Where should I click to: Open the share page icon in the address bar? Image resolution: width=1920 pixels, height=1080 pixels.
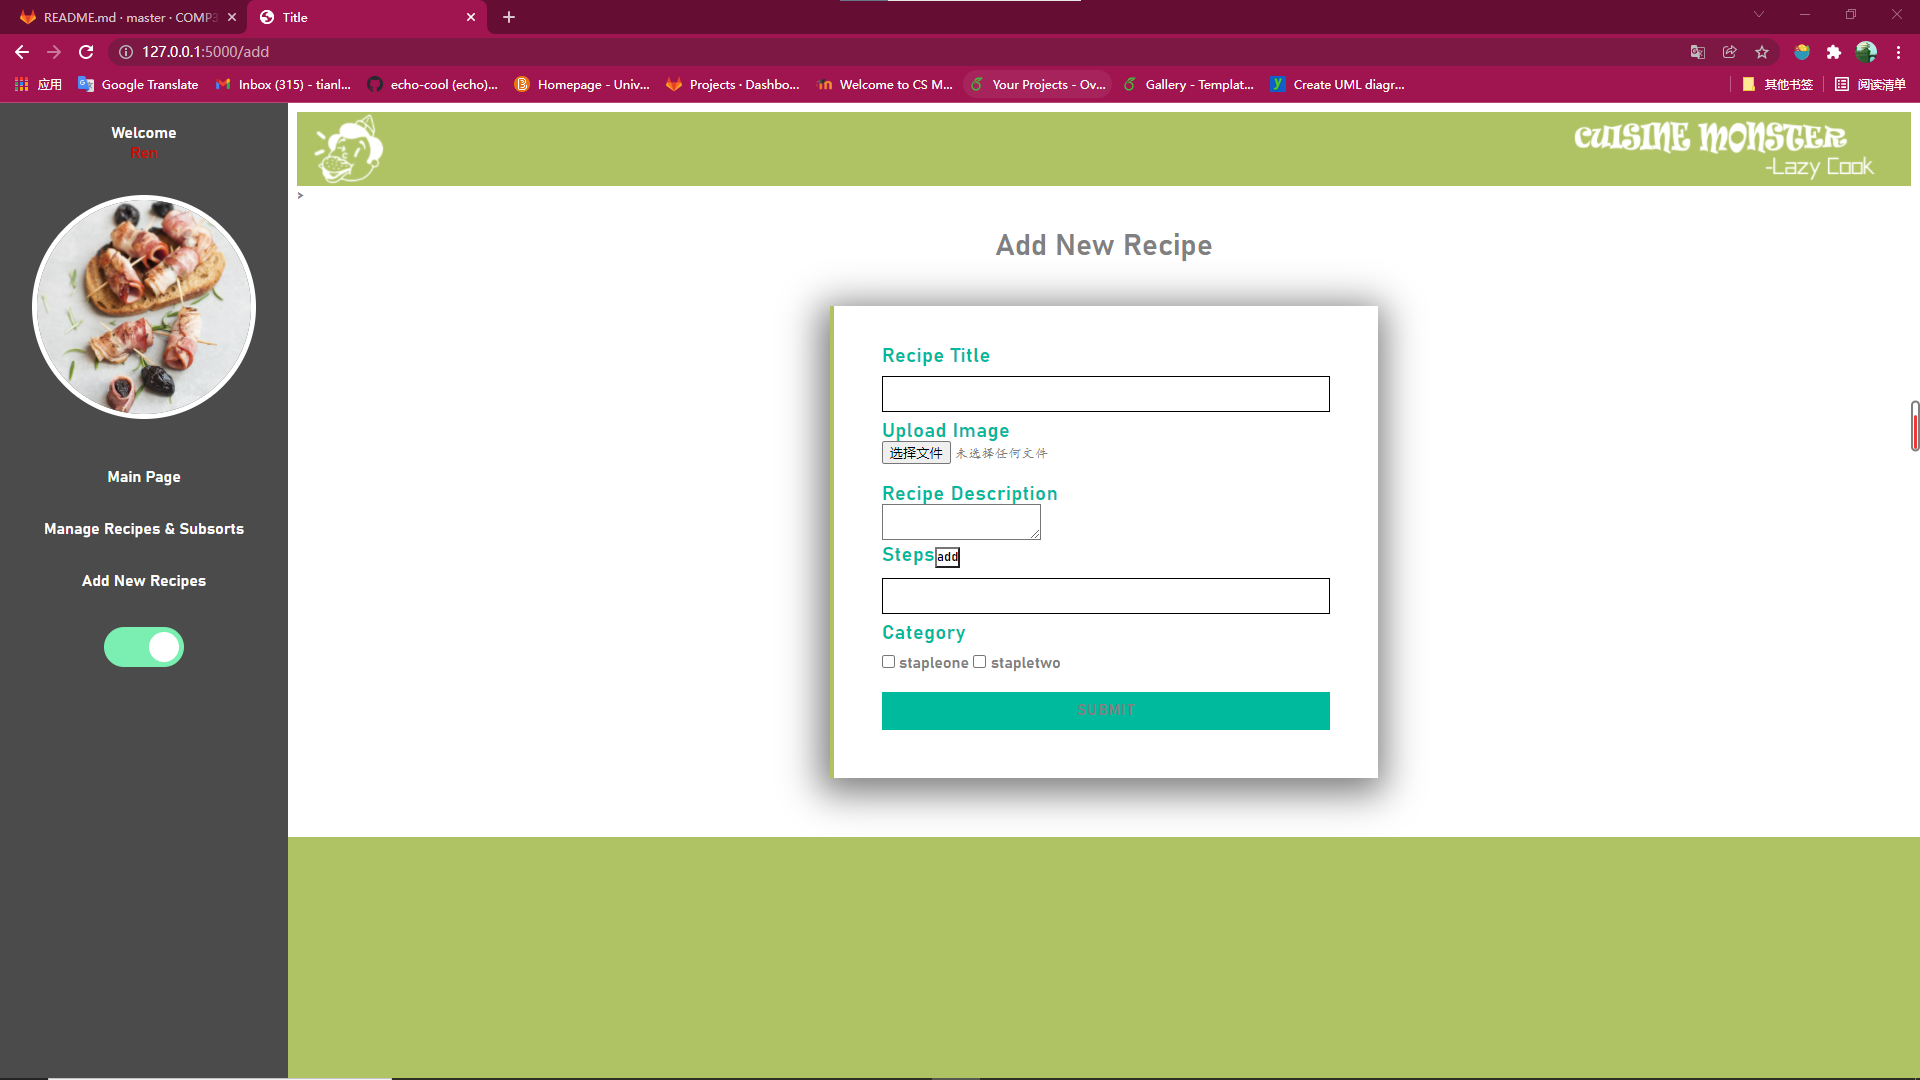point(1729,52)
